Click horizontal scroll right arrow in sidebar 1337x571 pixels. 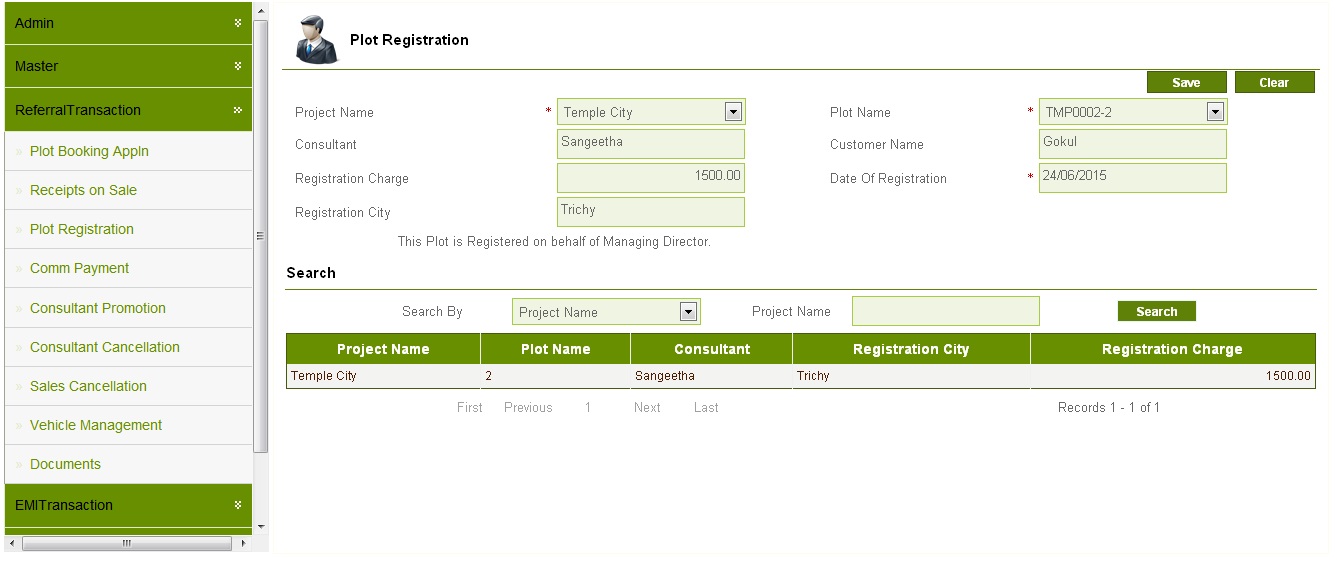pos(243,543)
